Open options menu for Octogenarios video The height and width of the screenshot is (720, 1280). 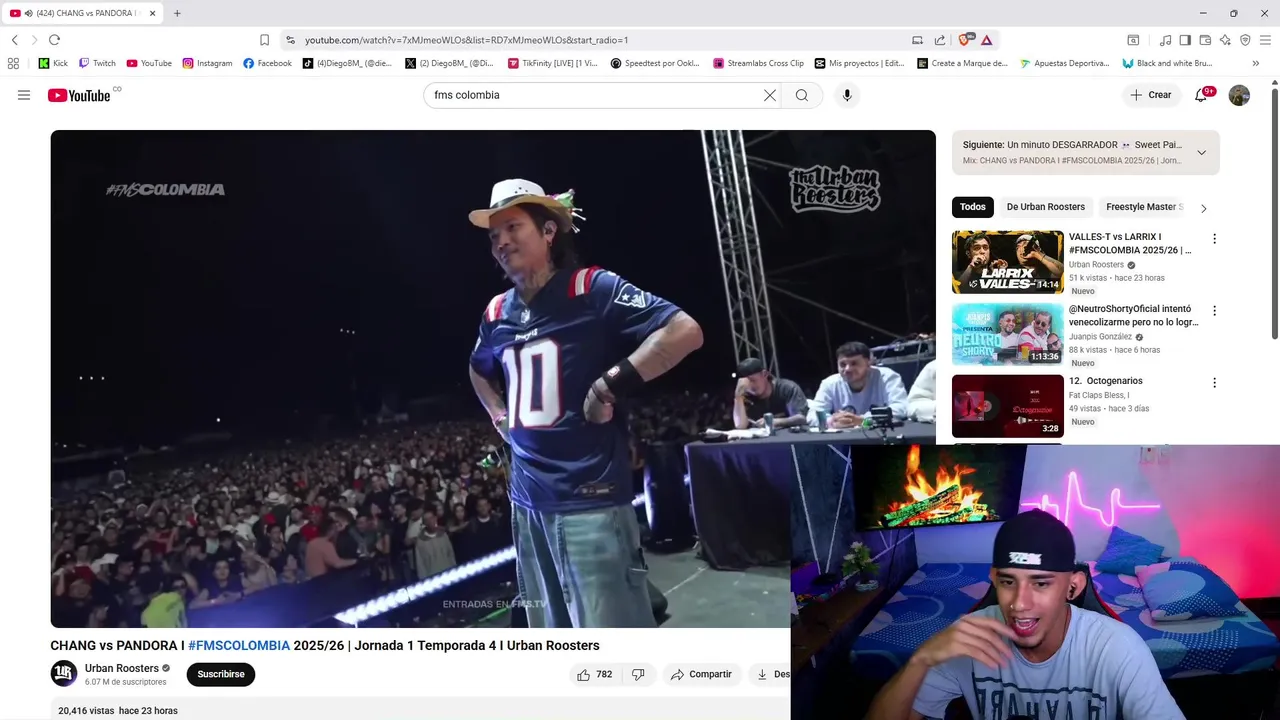coord(1214,383)
